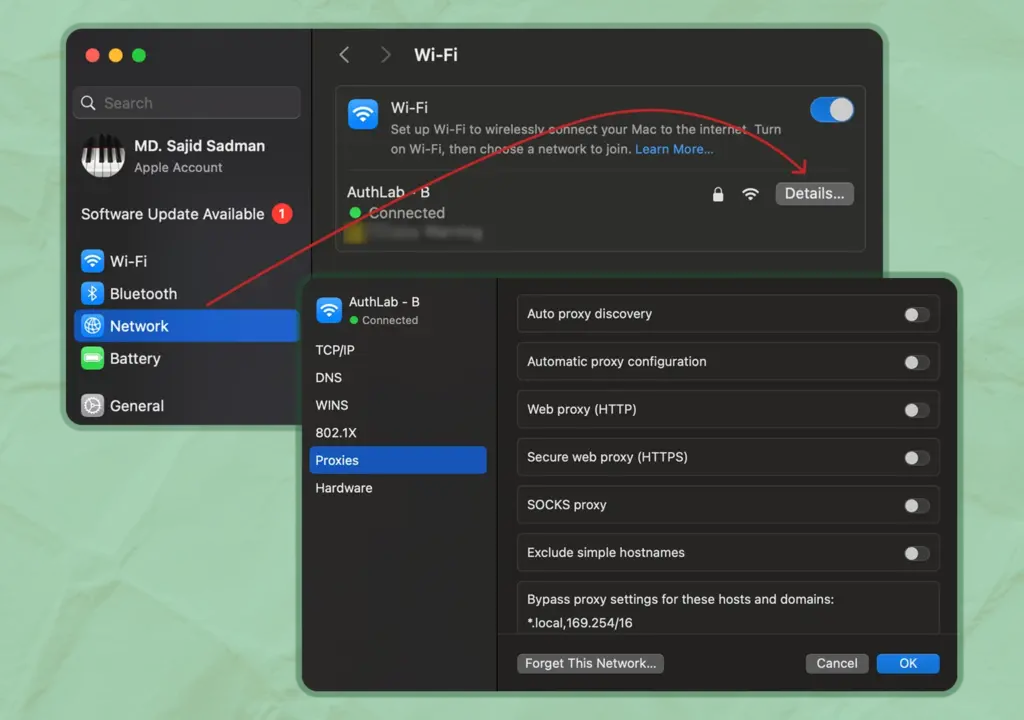Screen dimensions: 1024x720
Task: Click the Wi-Fi icon in the Proxies dialog header
Action: pos(329,310)
